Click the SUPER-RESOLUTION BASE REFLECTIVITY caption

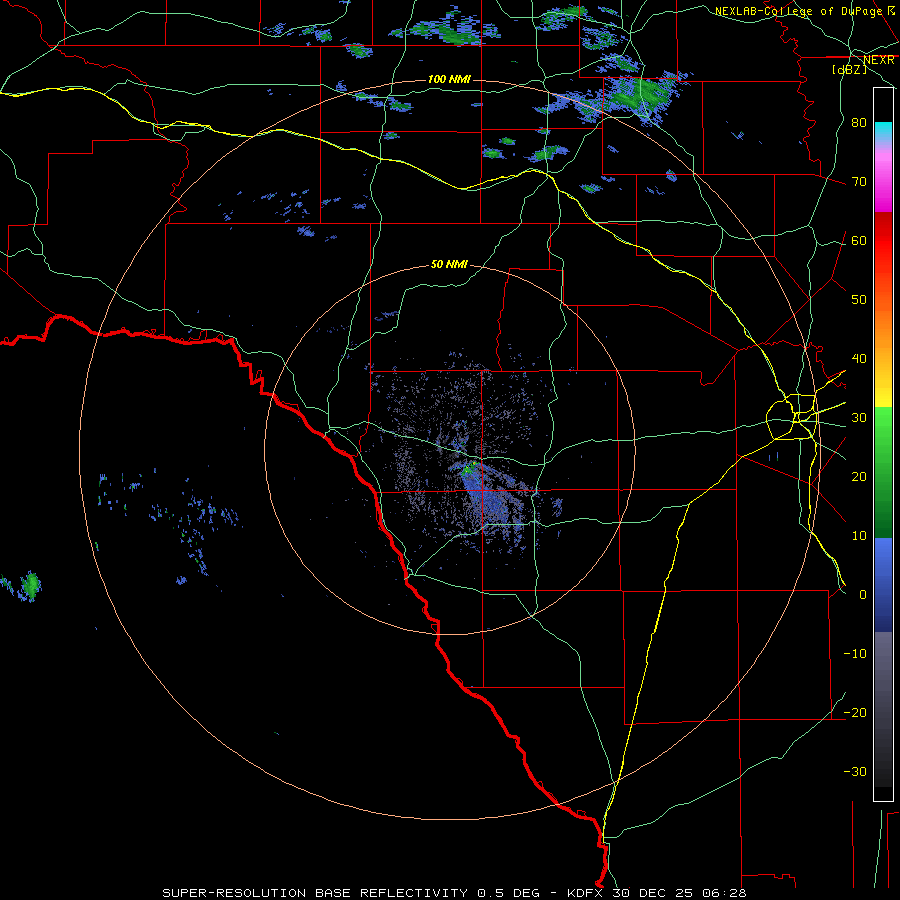pos(315,893)
